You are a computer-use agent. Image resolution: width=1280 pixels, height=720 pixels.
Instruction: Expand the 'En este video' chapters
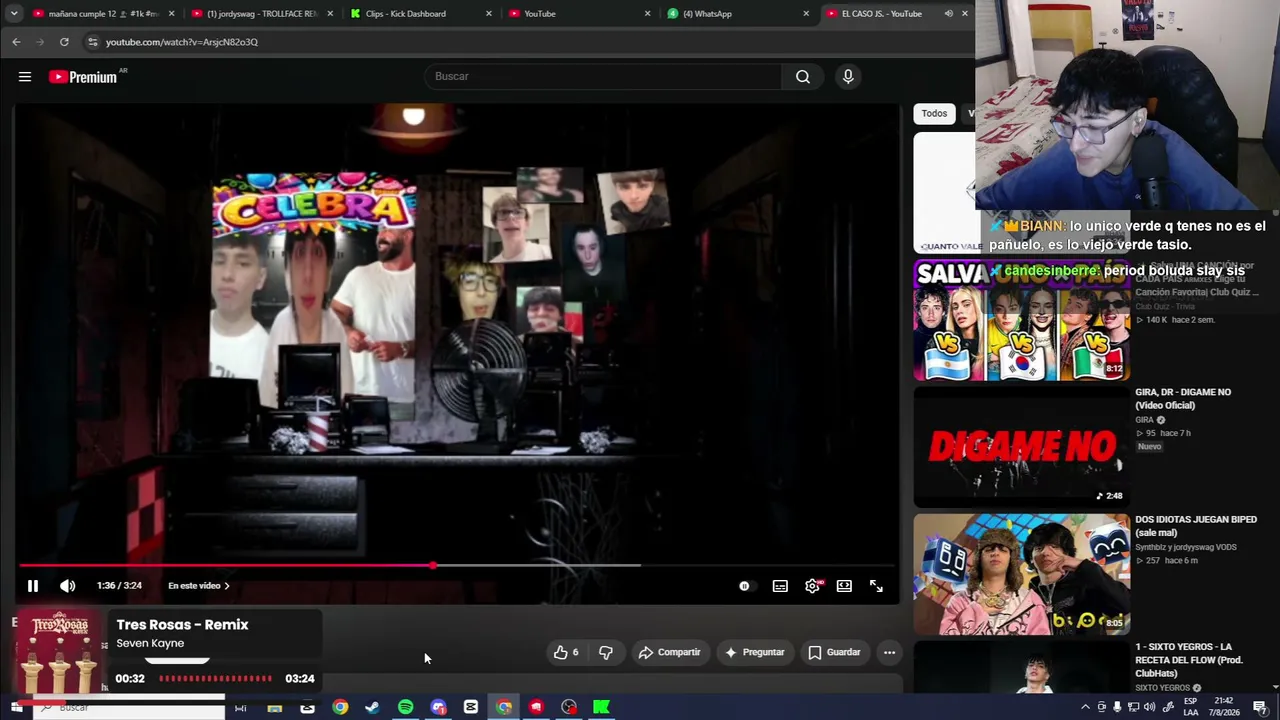pyautogui.click(x=199, y=586)
